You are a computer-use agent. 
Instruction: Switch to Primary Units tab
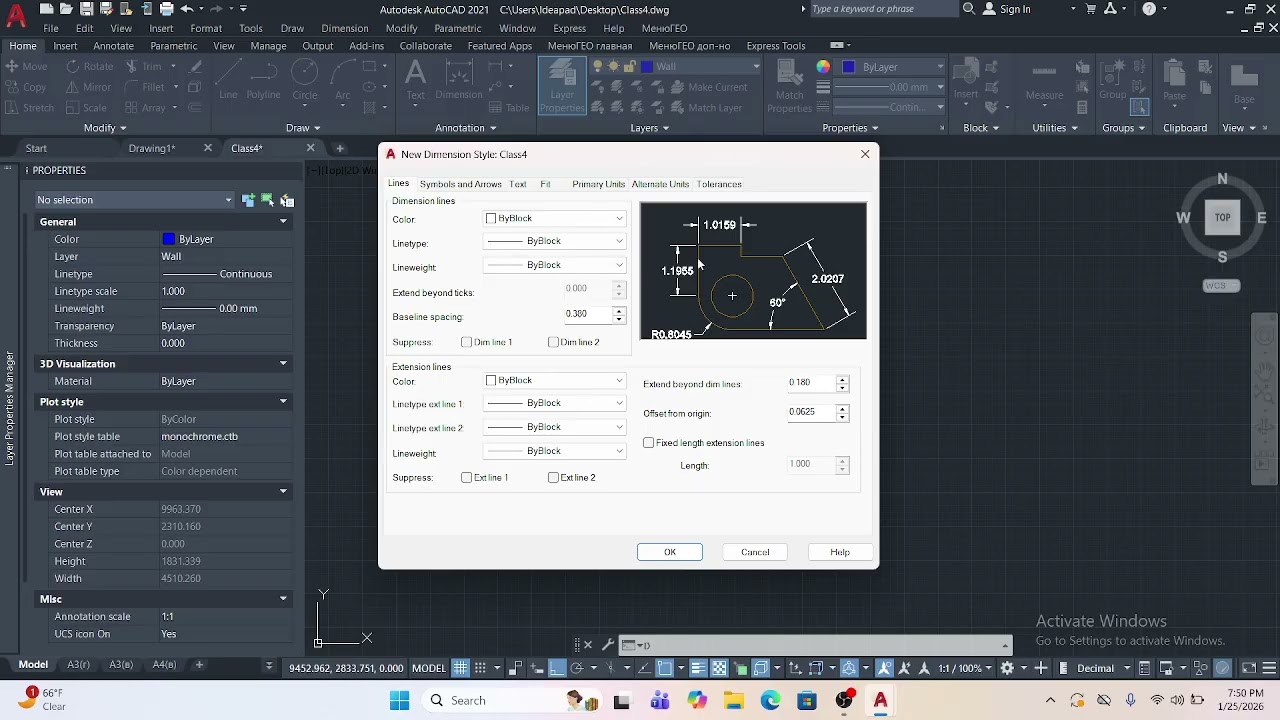coord(598,184)
